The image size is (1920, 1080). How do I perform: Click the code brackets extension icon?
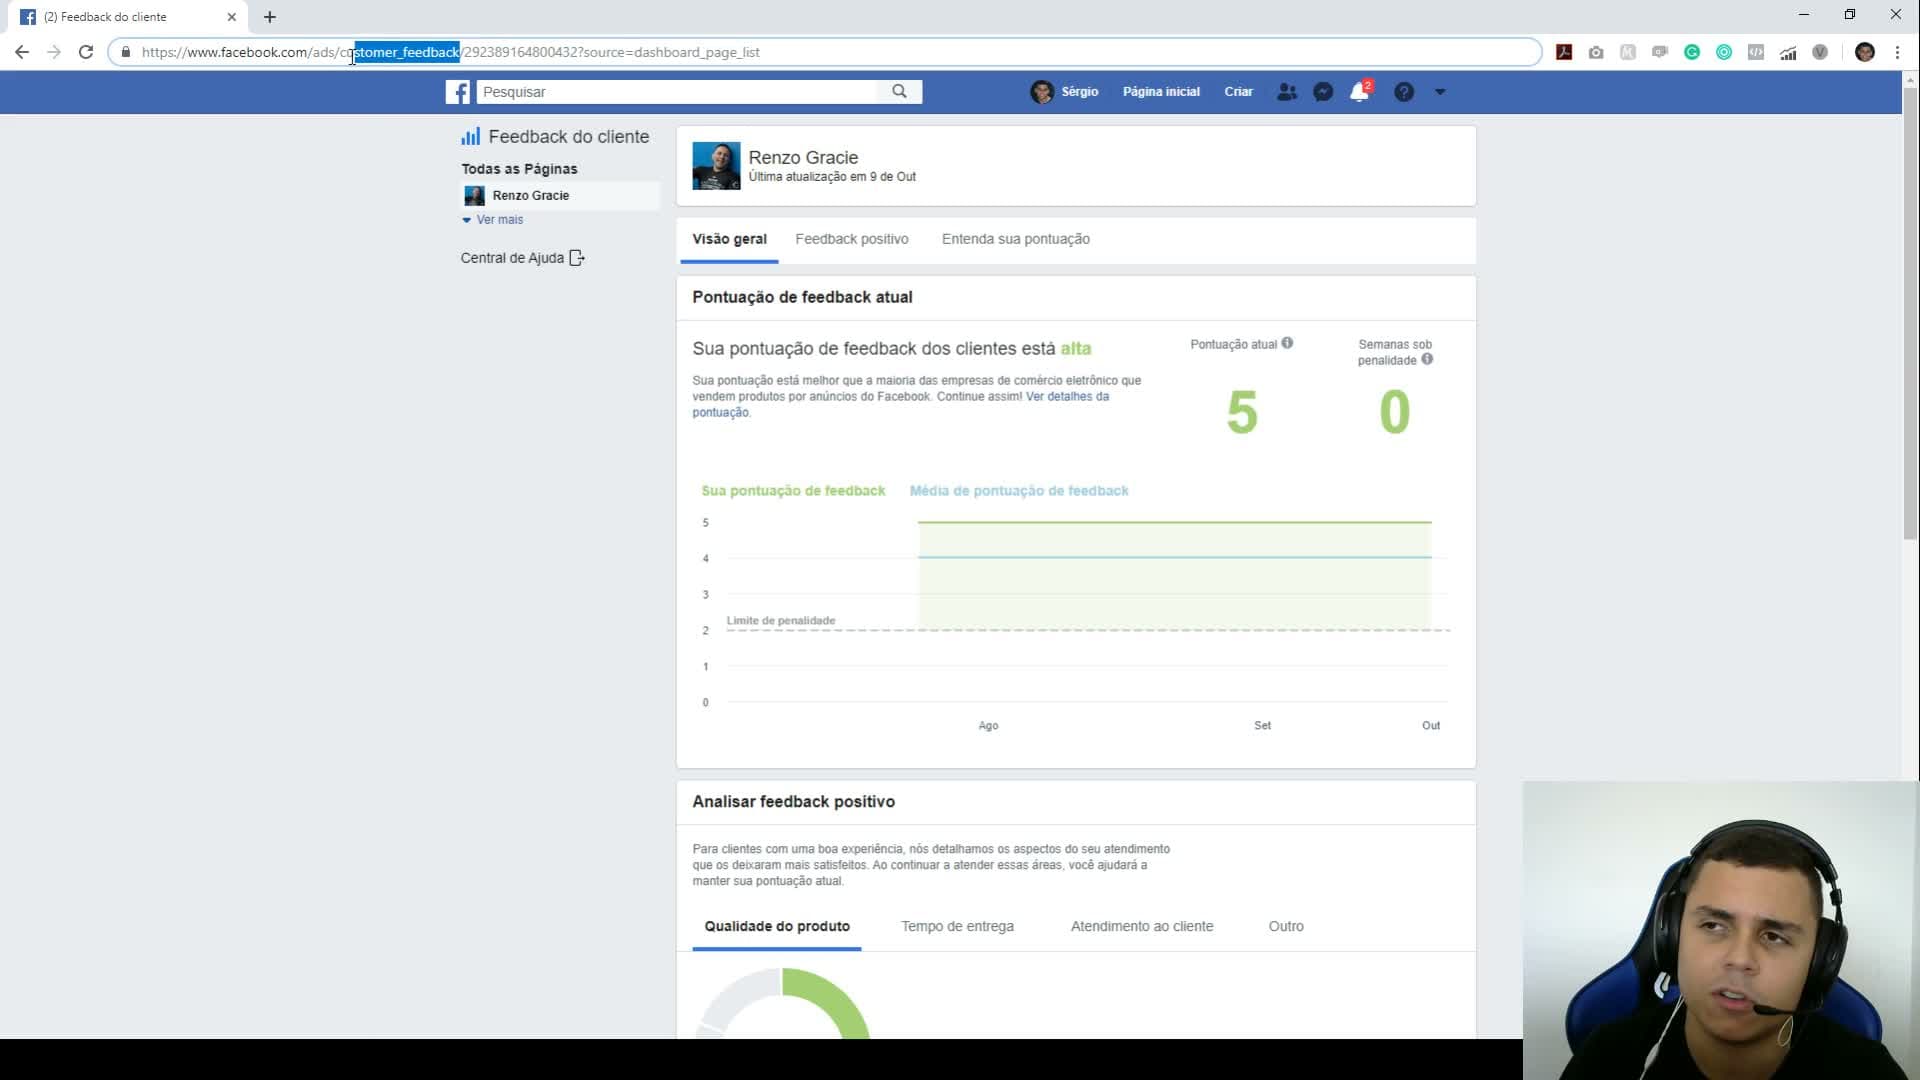pos(1756,52)
